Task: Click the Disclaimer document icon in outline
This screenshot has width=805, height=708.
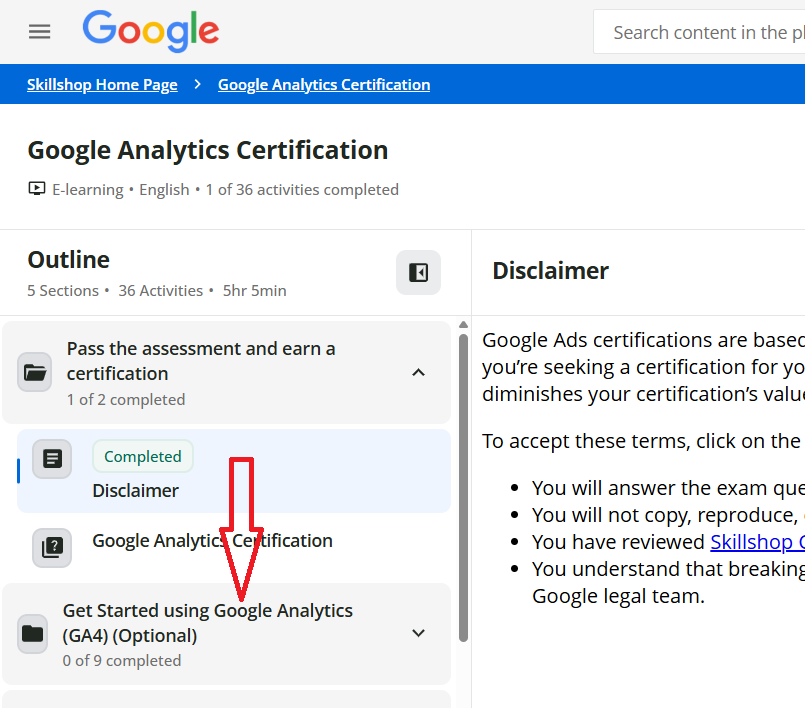Action: pyautogui.click(x=52, y=459)
